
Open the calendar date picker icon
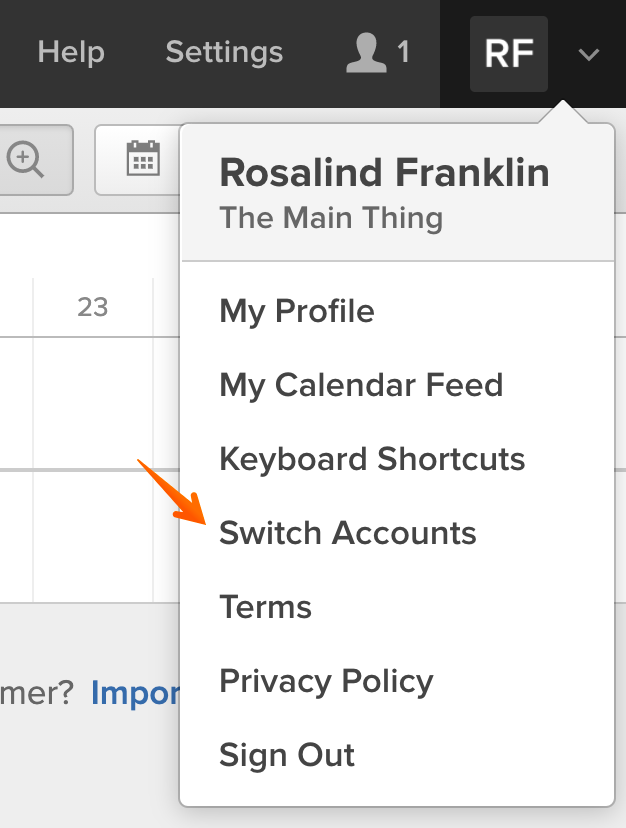pyautogui.click(x=143, y=158)
